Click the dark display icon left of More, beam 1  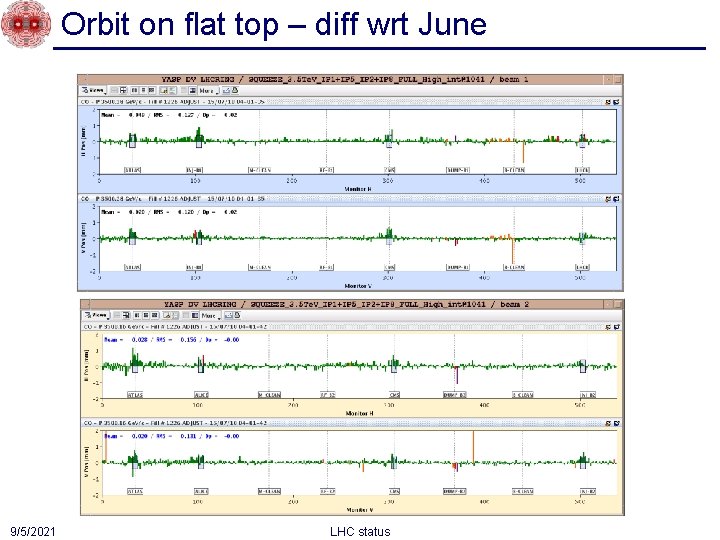[192, 90]
